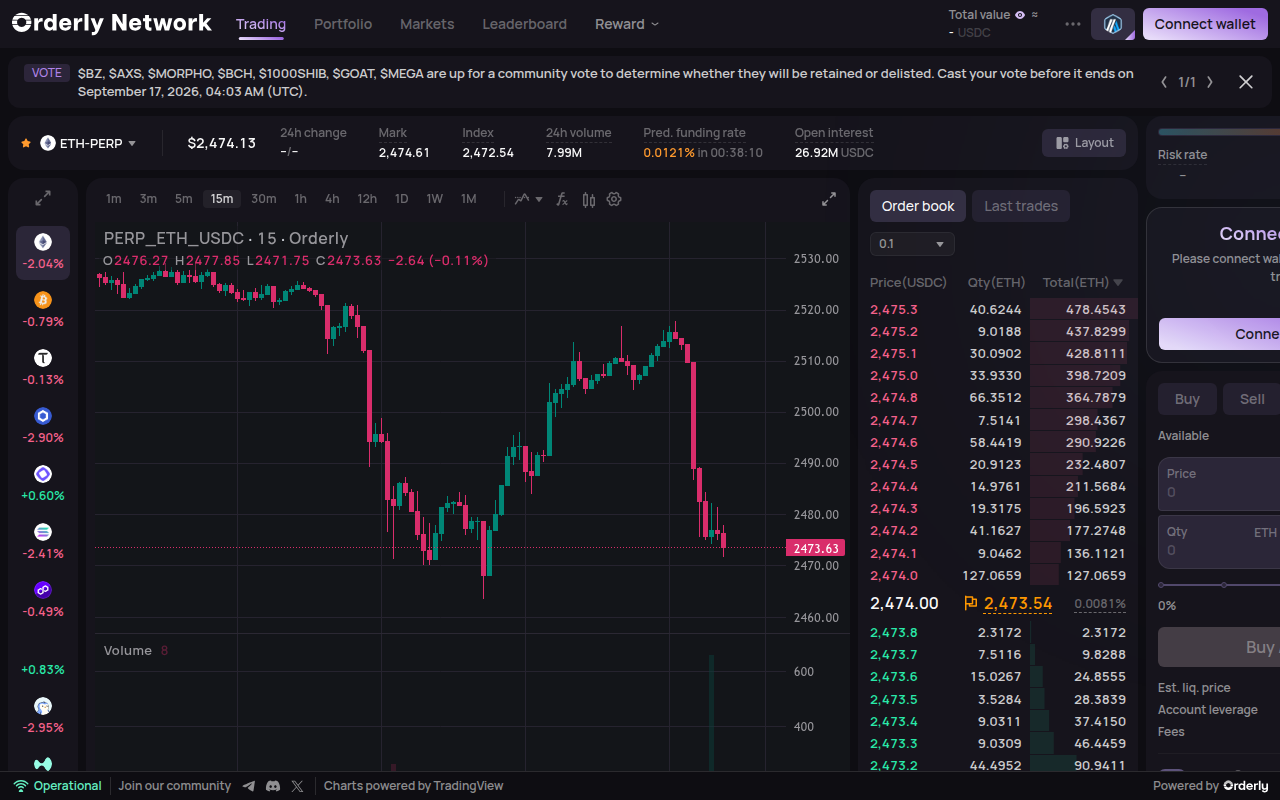Click the Operational status indicator
This screenshot has width=1280, height=800.
coord(57,786)
